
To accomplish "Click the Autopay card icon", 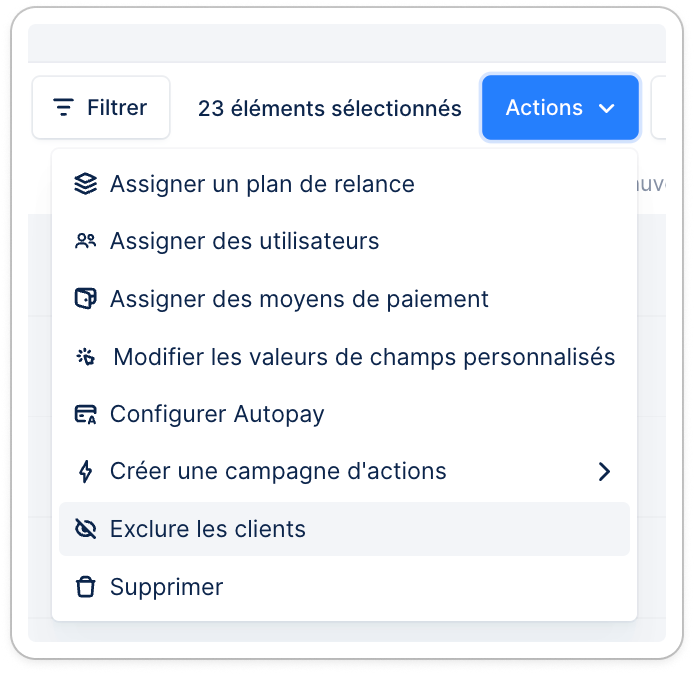I will 85,414.
